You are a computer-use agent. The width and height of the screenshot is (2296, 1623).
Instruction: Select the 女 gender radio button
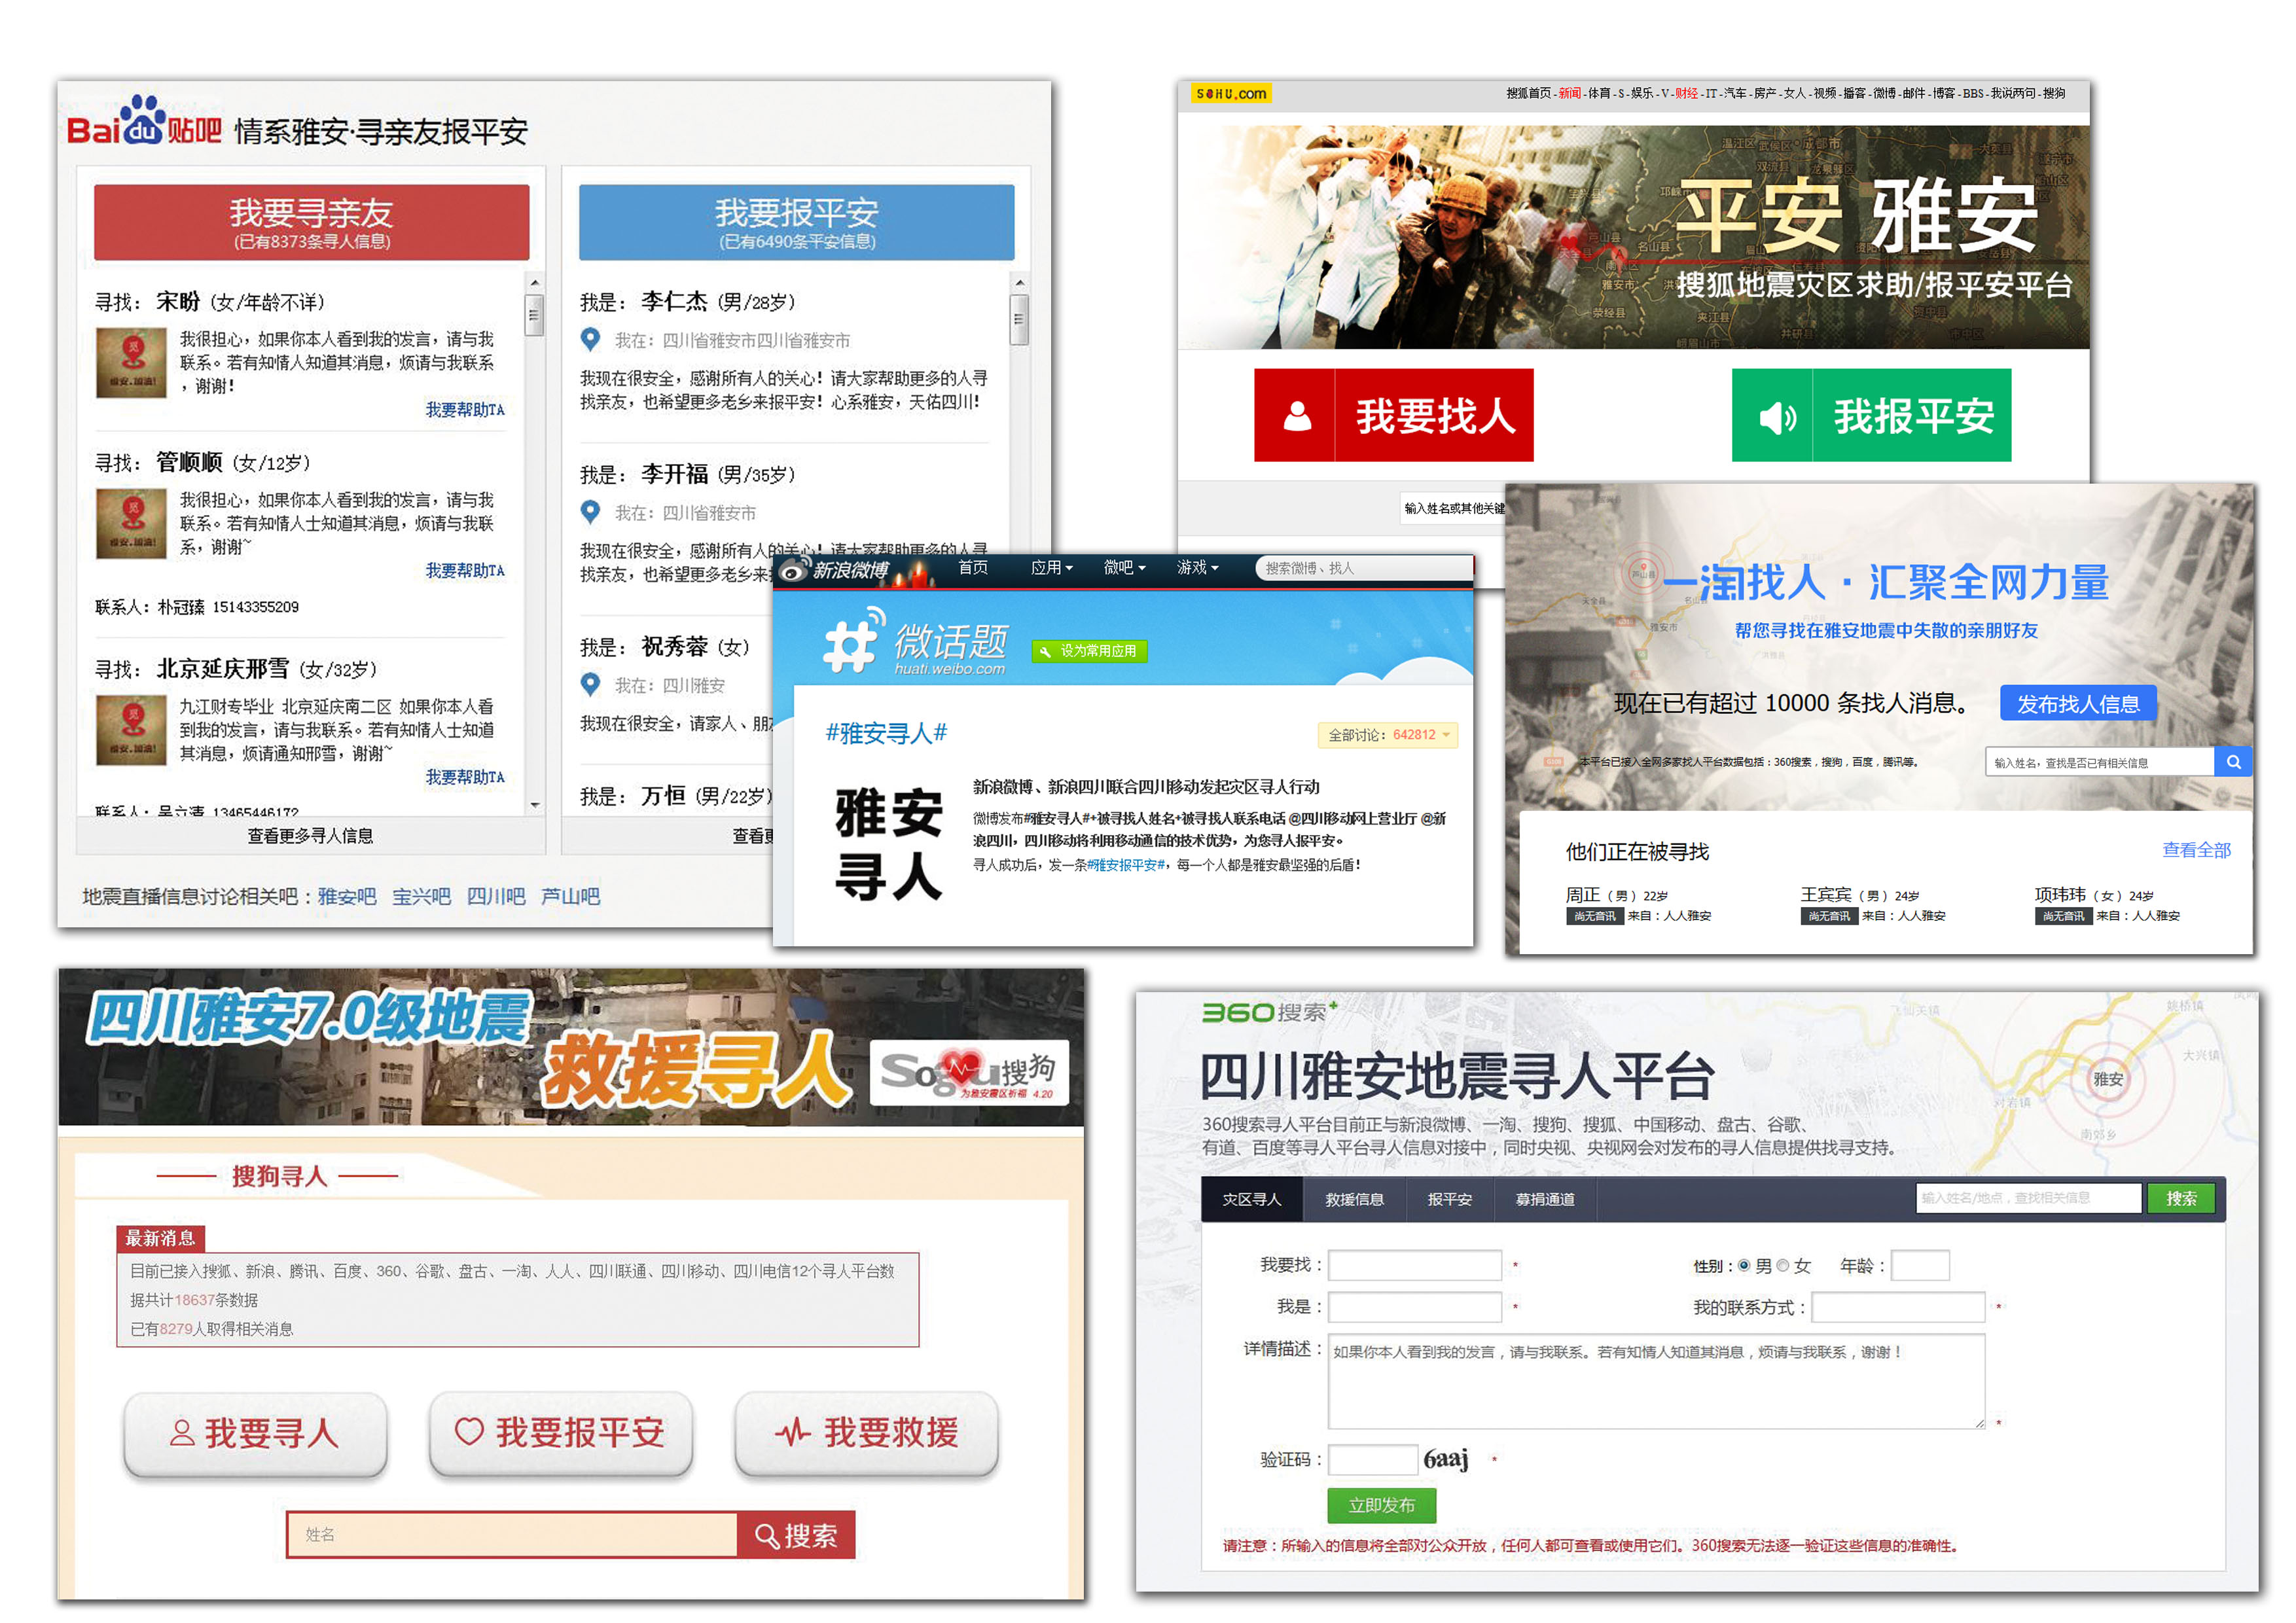click(x=1782, y=1266)
